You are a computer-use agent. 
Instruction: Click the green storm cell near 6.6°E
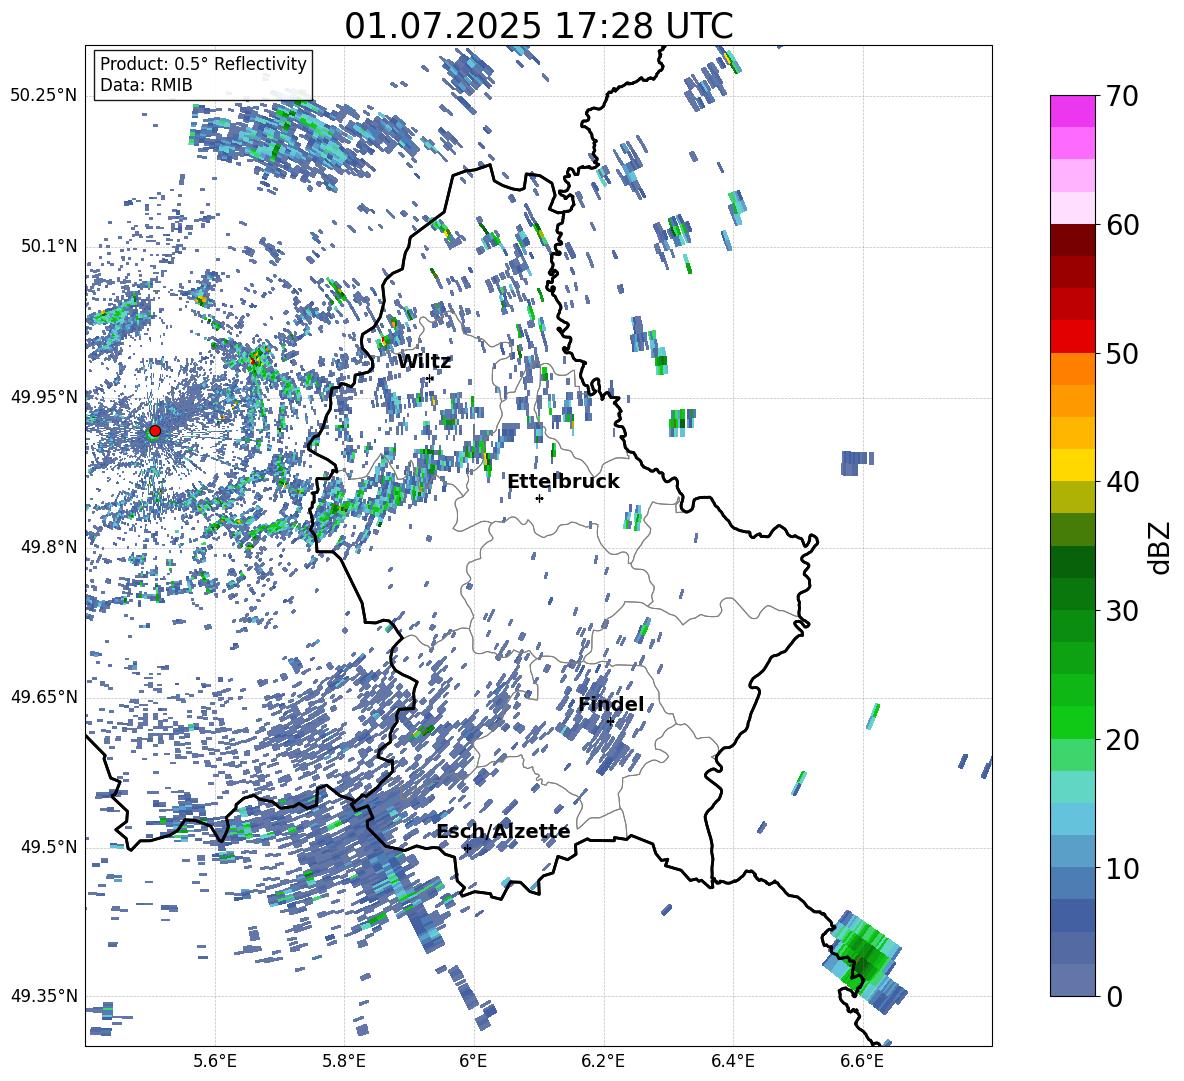864,960
